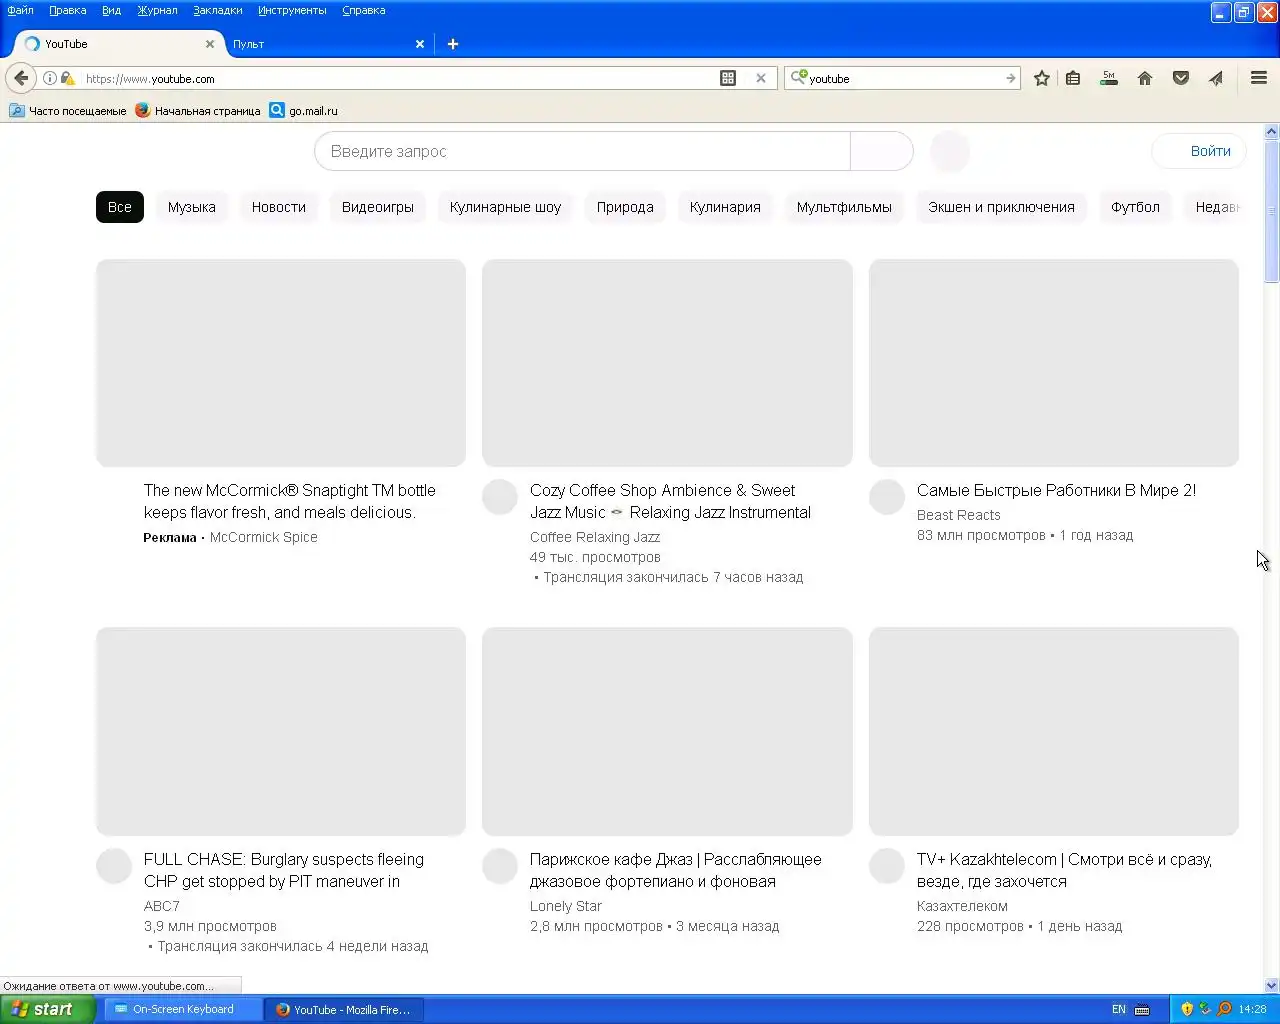
Task: Select the Кулинария filter chip
Action: coord(725,207)
